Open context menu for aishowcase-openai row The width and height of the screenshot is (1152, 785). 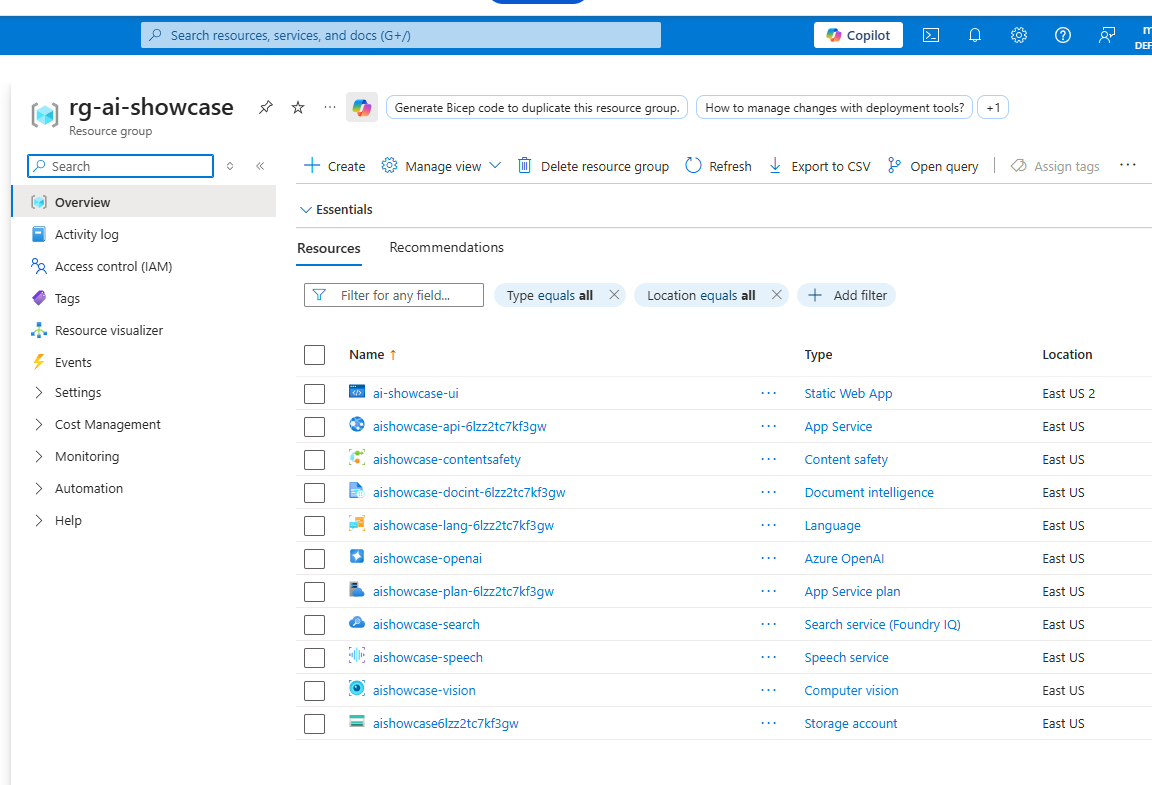(768, 559)
